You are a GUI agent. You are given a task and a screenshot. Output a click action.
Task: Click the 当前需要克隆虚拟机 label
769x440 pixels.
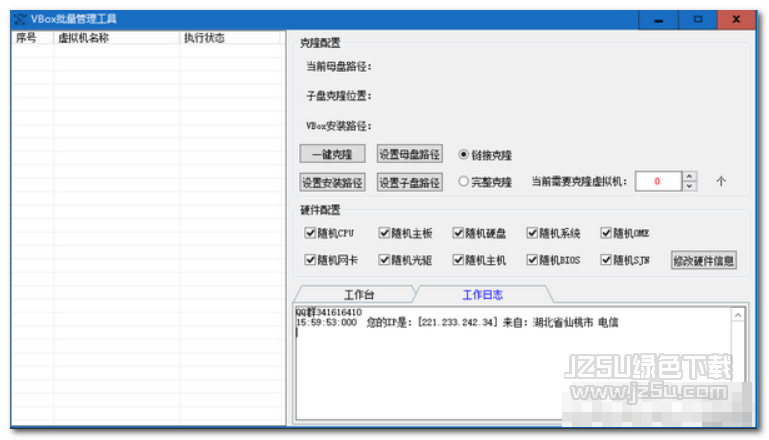580,181
